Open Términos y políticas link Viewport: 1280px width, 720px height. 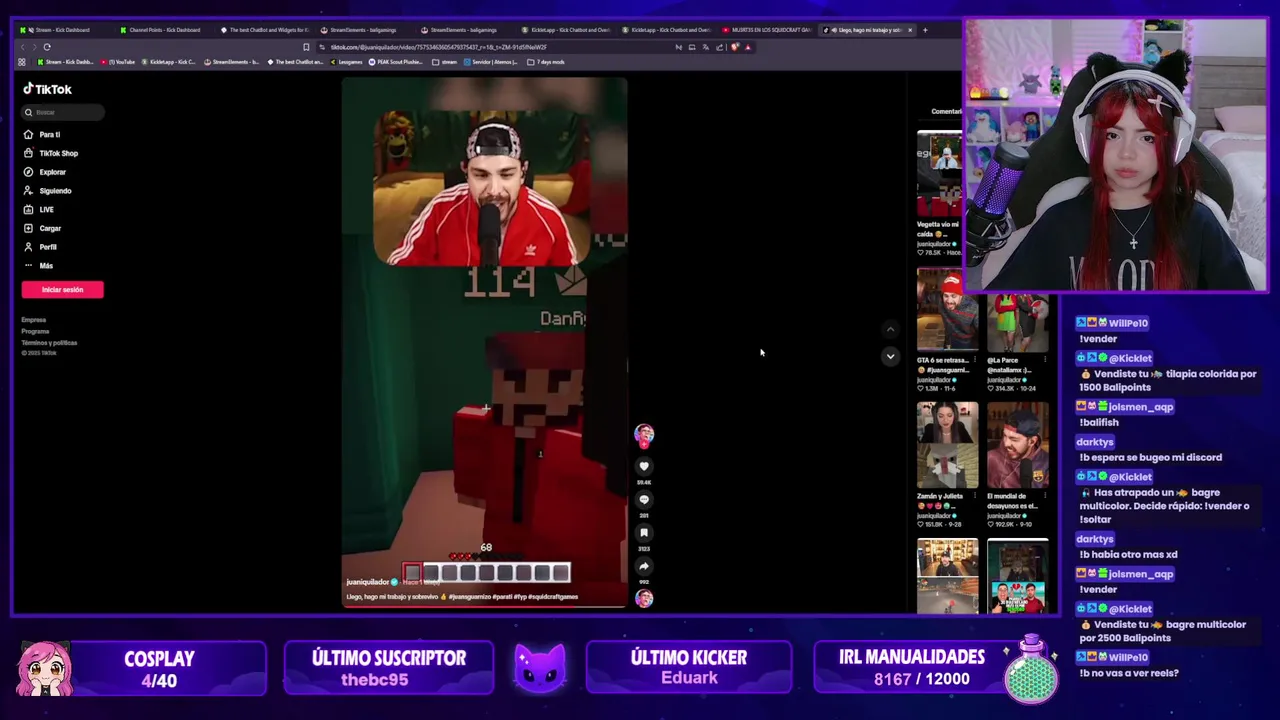click(49, 343)
